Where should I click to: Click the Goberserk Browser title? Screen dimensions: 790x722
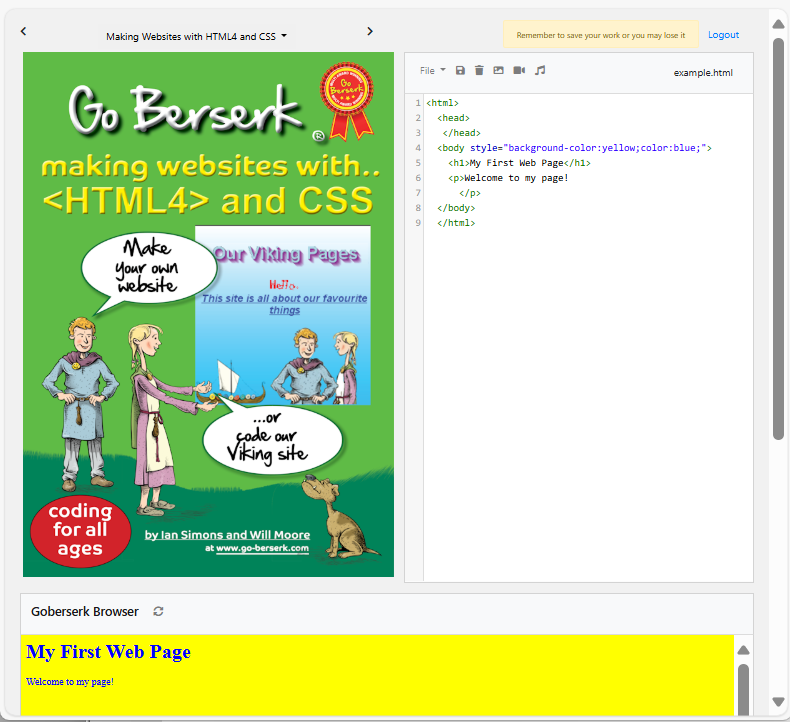pyautogui.click(x=85, y=611)
